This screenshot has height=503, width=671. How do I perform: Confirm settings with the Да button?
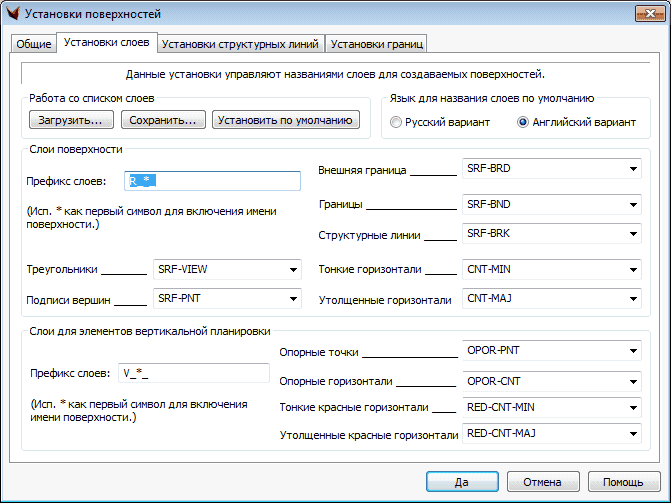pos(461,481)
